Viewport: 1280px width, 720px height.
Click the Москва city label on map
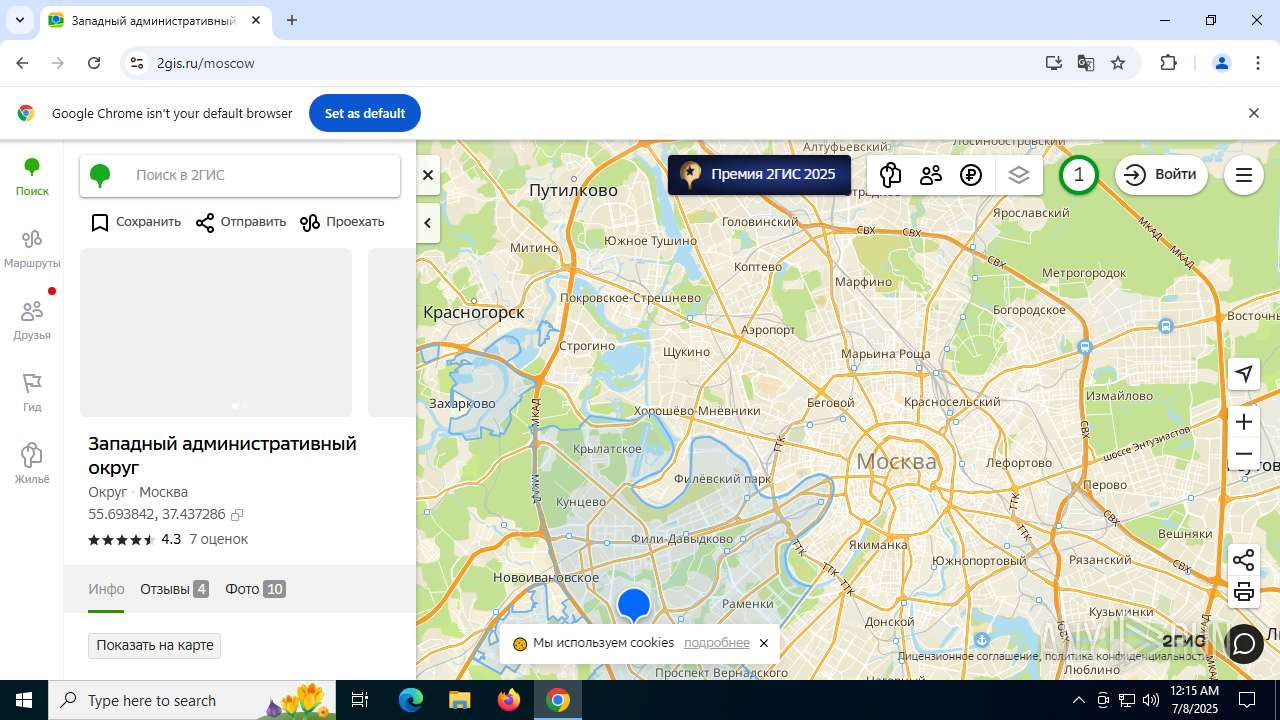click(x=896, y=461)
